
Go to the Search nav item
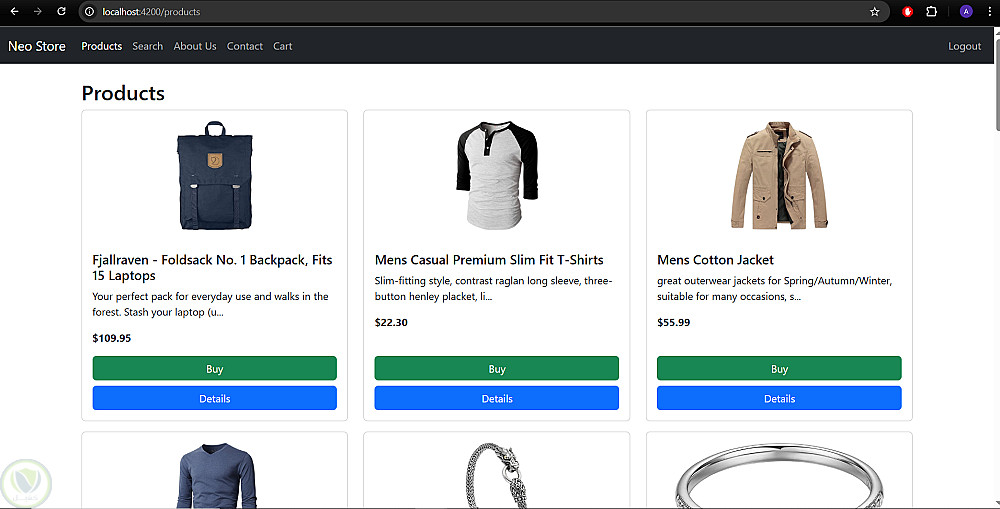(147, 46)
